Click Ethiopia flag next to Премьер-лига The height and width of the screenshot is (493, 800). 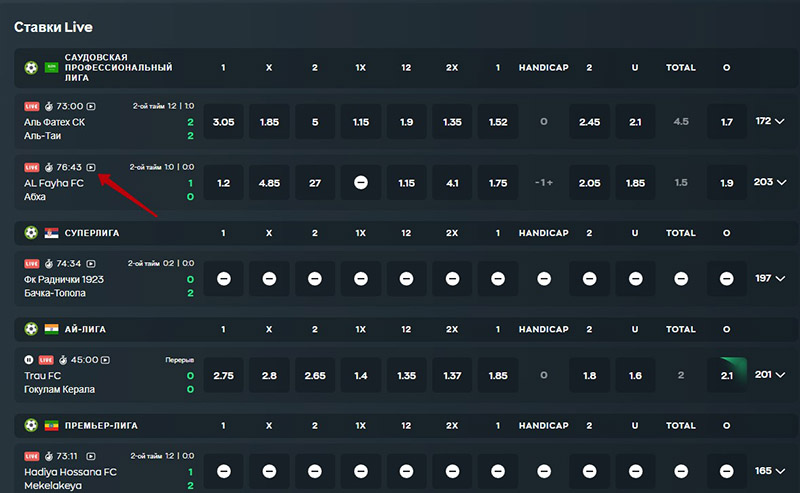pyautogui.click(x=51, y=425)
